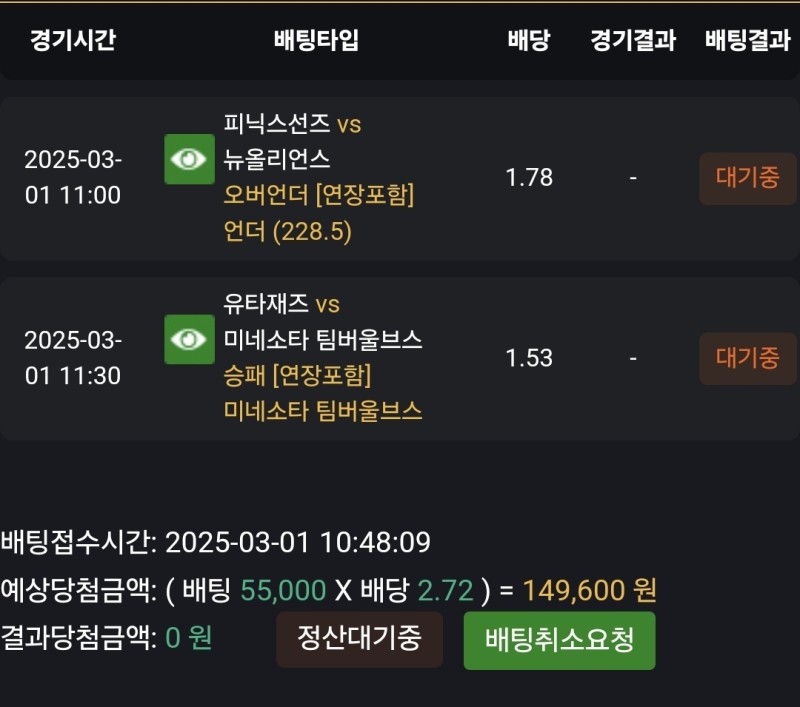Click the 149,600 원 expected winnings amount

pos(589,591)
